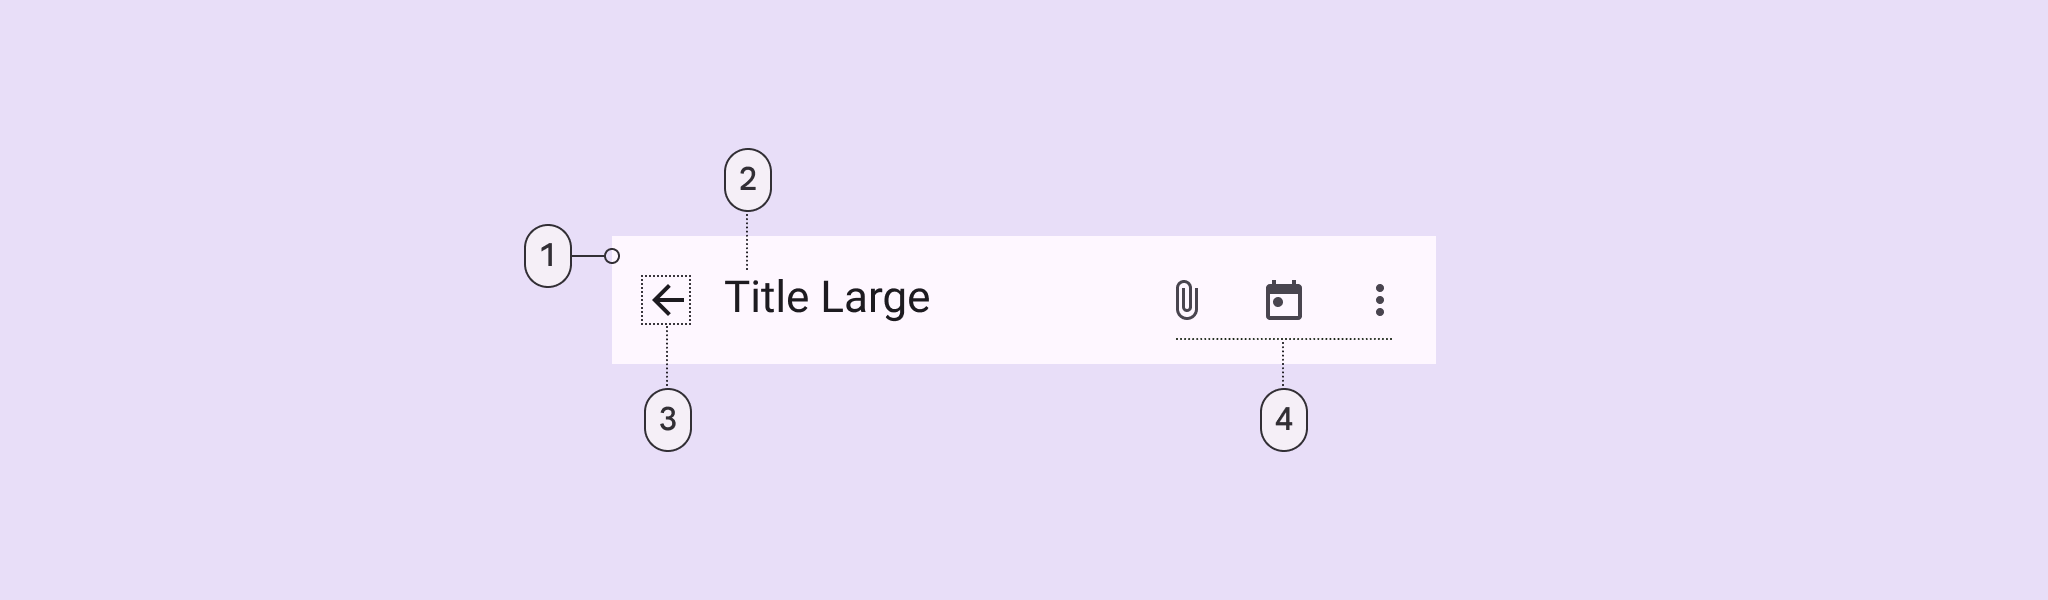Click the dotted connector below badge 2
This screenshot has width=2048, height=600.
click(x=747, y=240)
